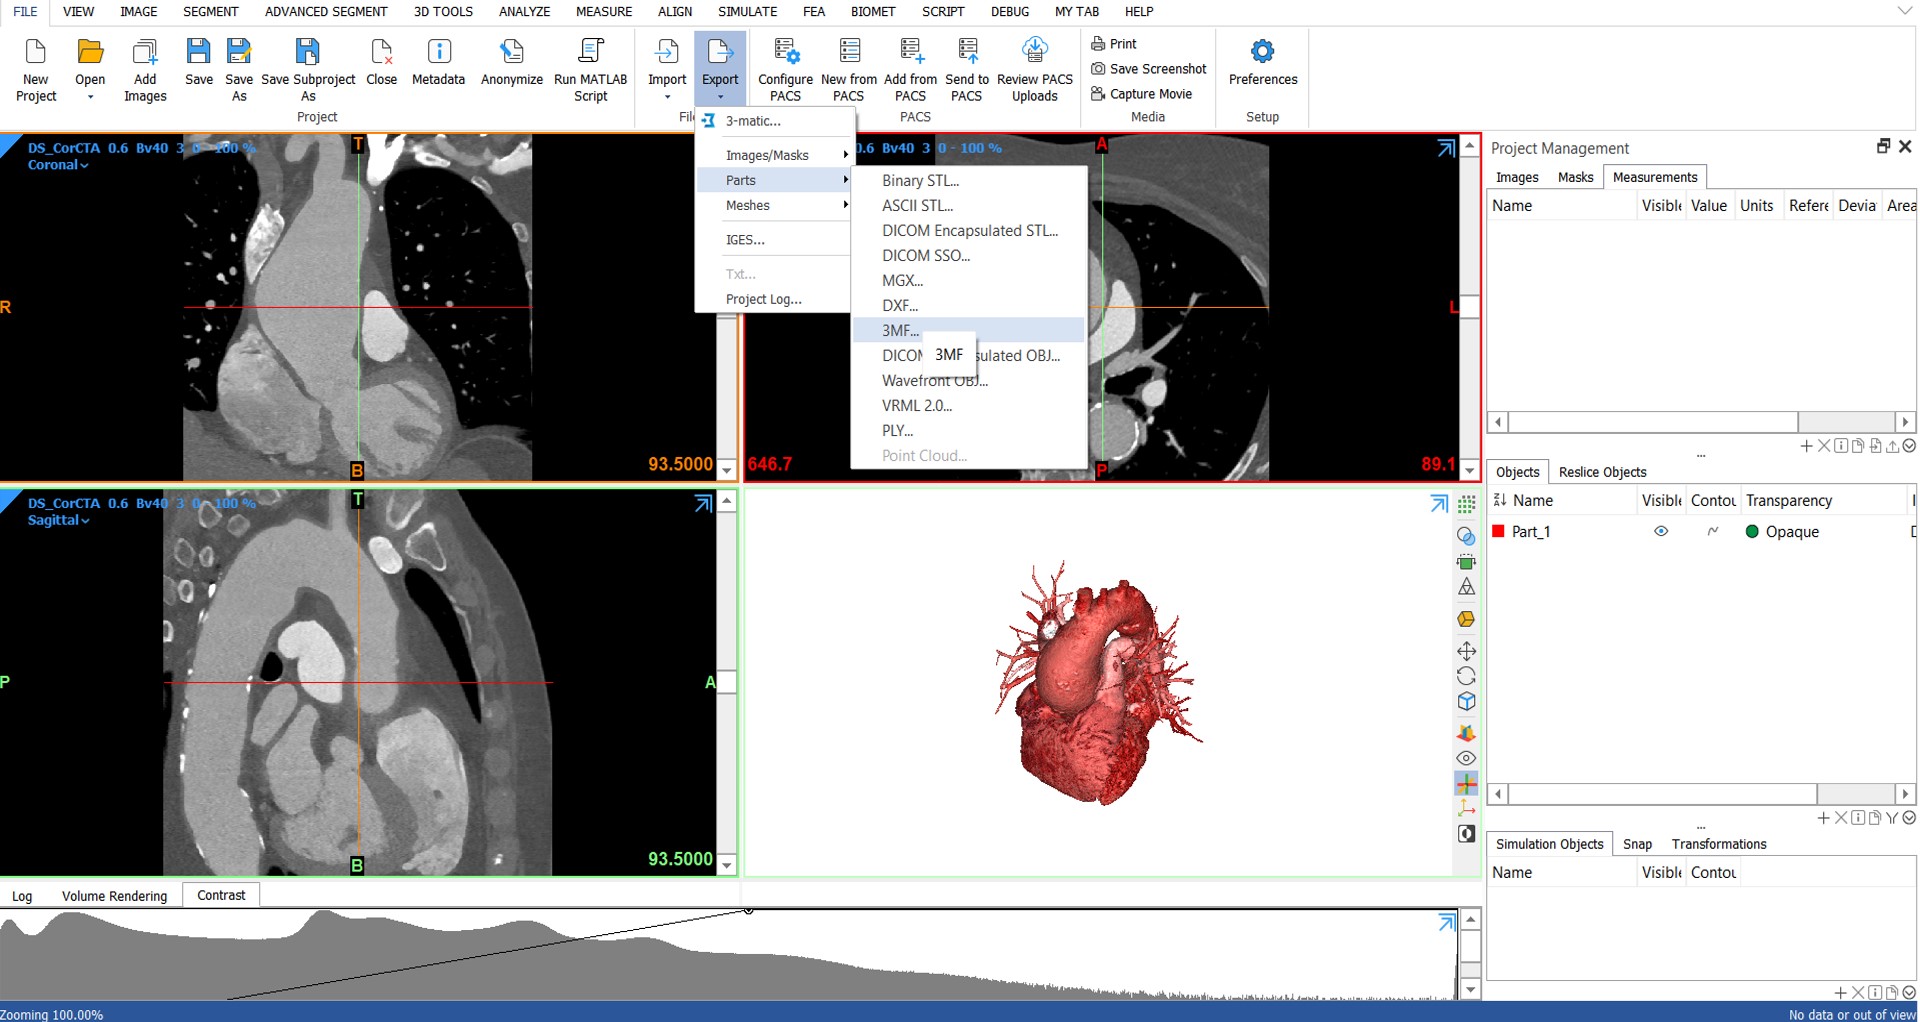Open the Sagittal view orientation dropdown
The height and width of the screenshot is (1022, 1920).
tap(58, 521)
